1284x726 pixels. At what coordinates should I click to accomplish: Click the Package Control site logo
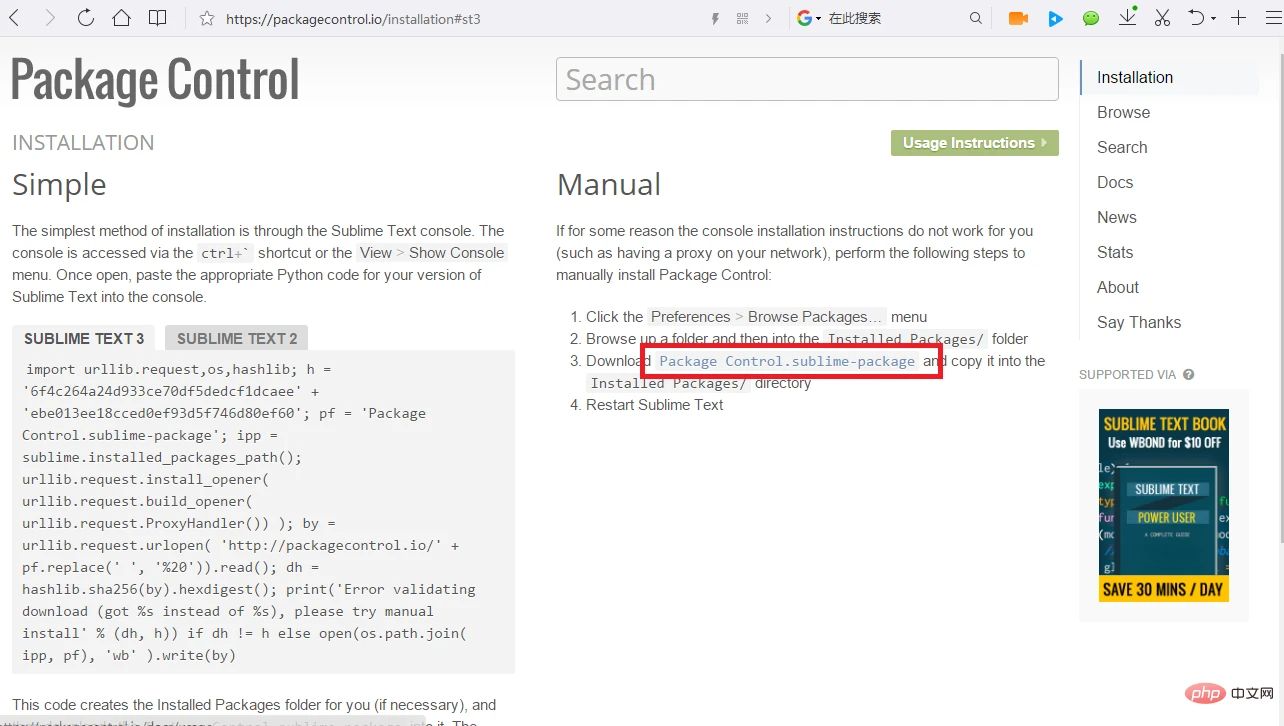pos(155,80)
